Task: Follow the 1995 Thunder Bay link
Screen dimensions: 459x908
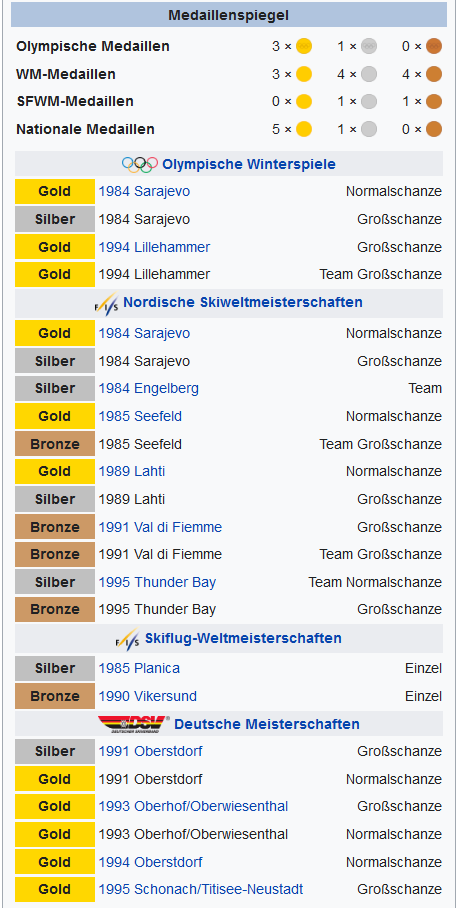Action: click(x=157, y=582)
